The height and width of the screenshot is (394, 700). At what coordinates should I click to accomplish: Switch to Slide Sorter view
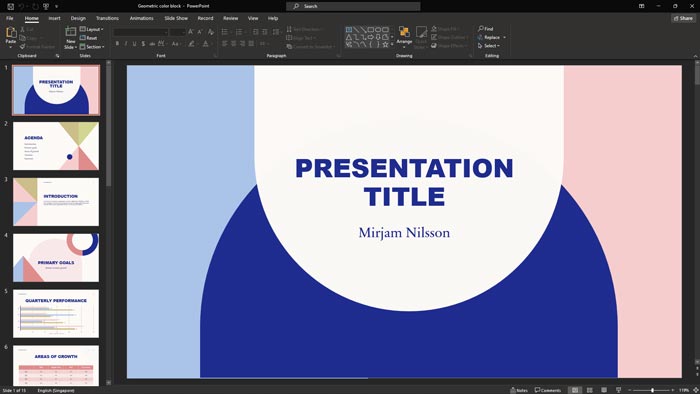tap(590, 390)
